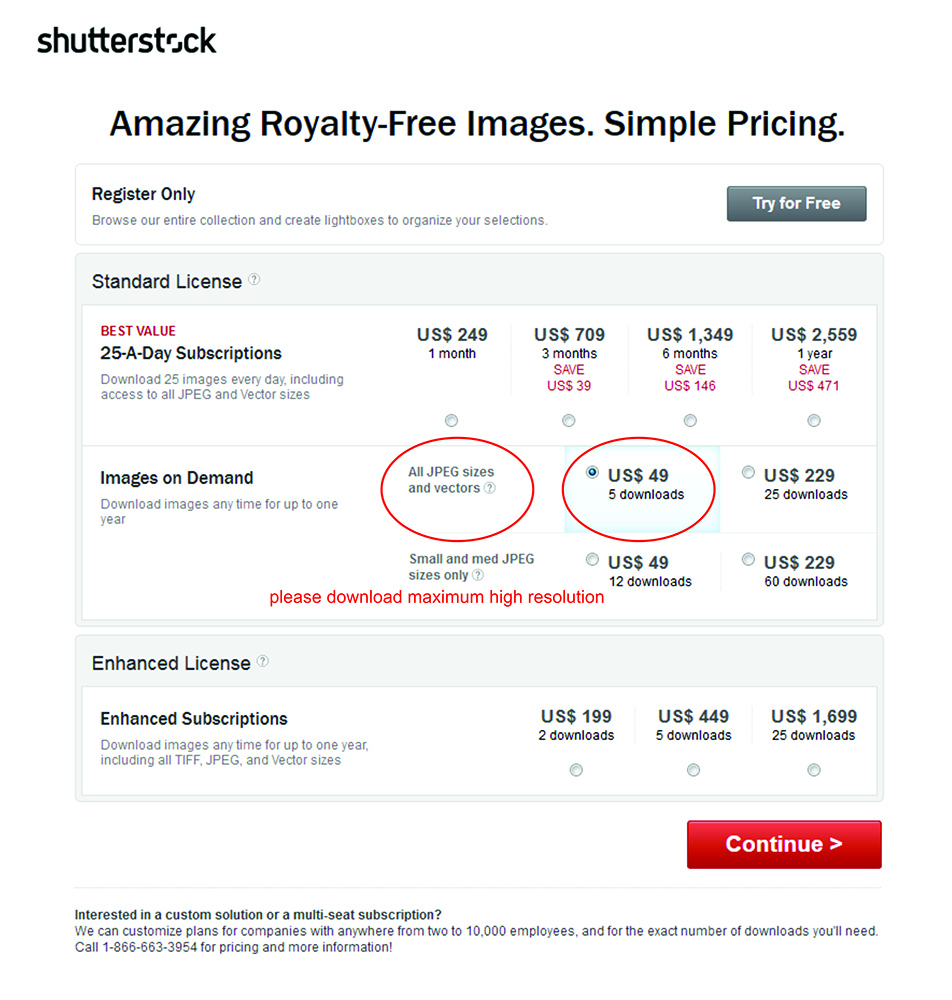Click the Images on Demand heading

[177, 478]
